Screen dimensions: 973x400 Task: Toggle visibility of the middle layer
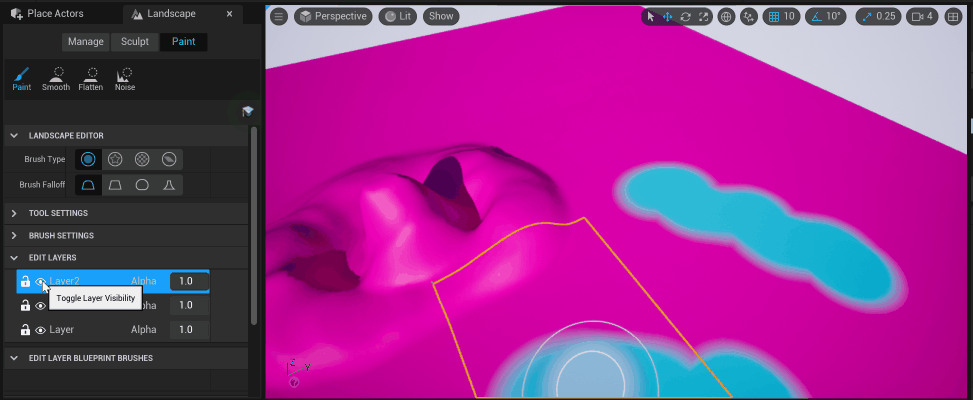coord(40,306)
